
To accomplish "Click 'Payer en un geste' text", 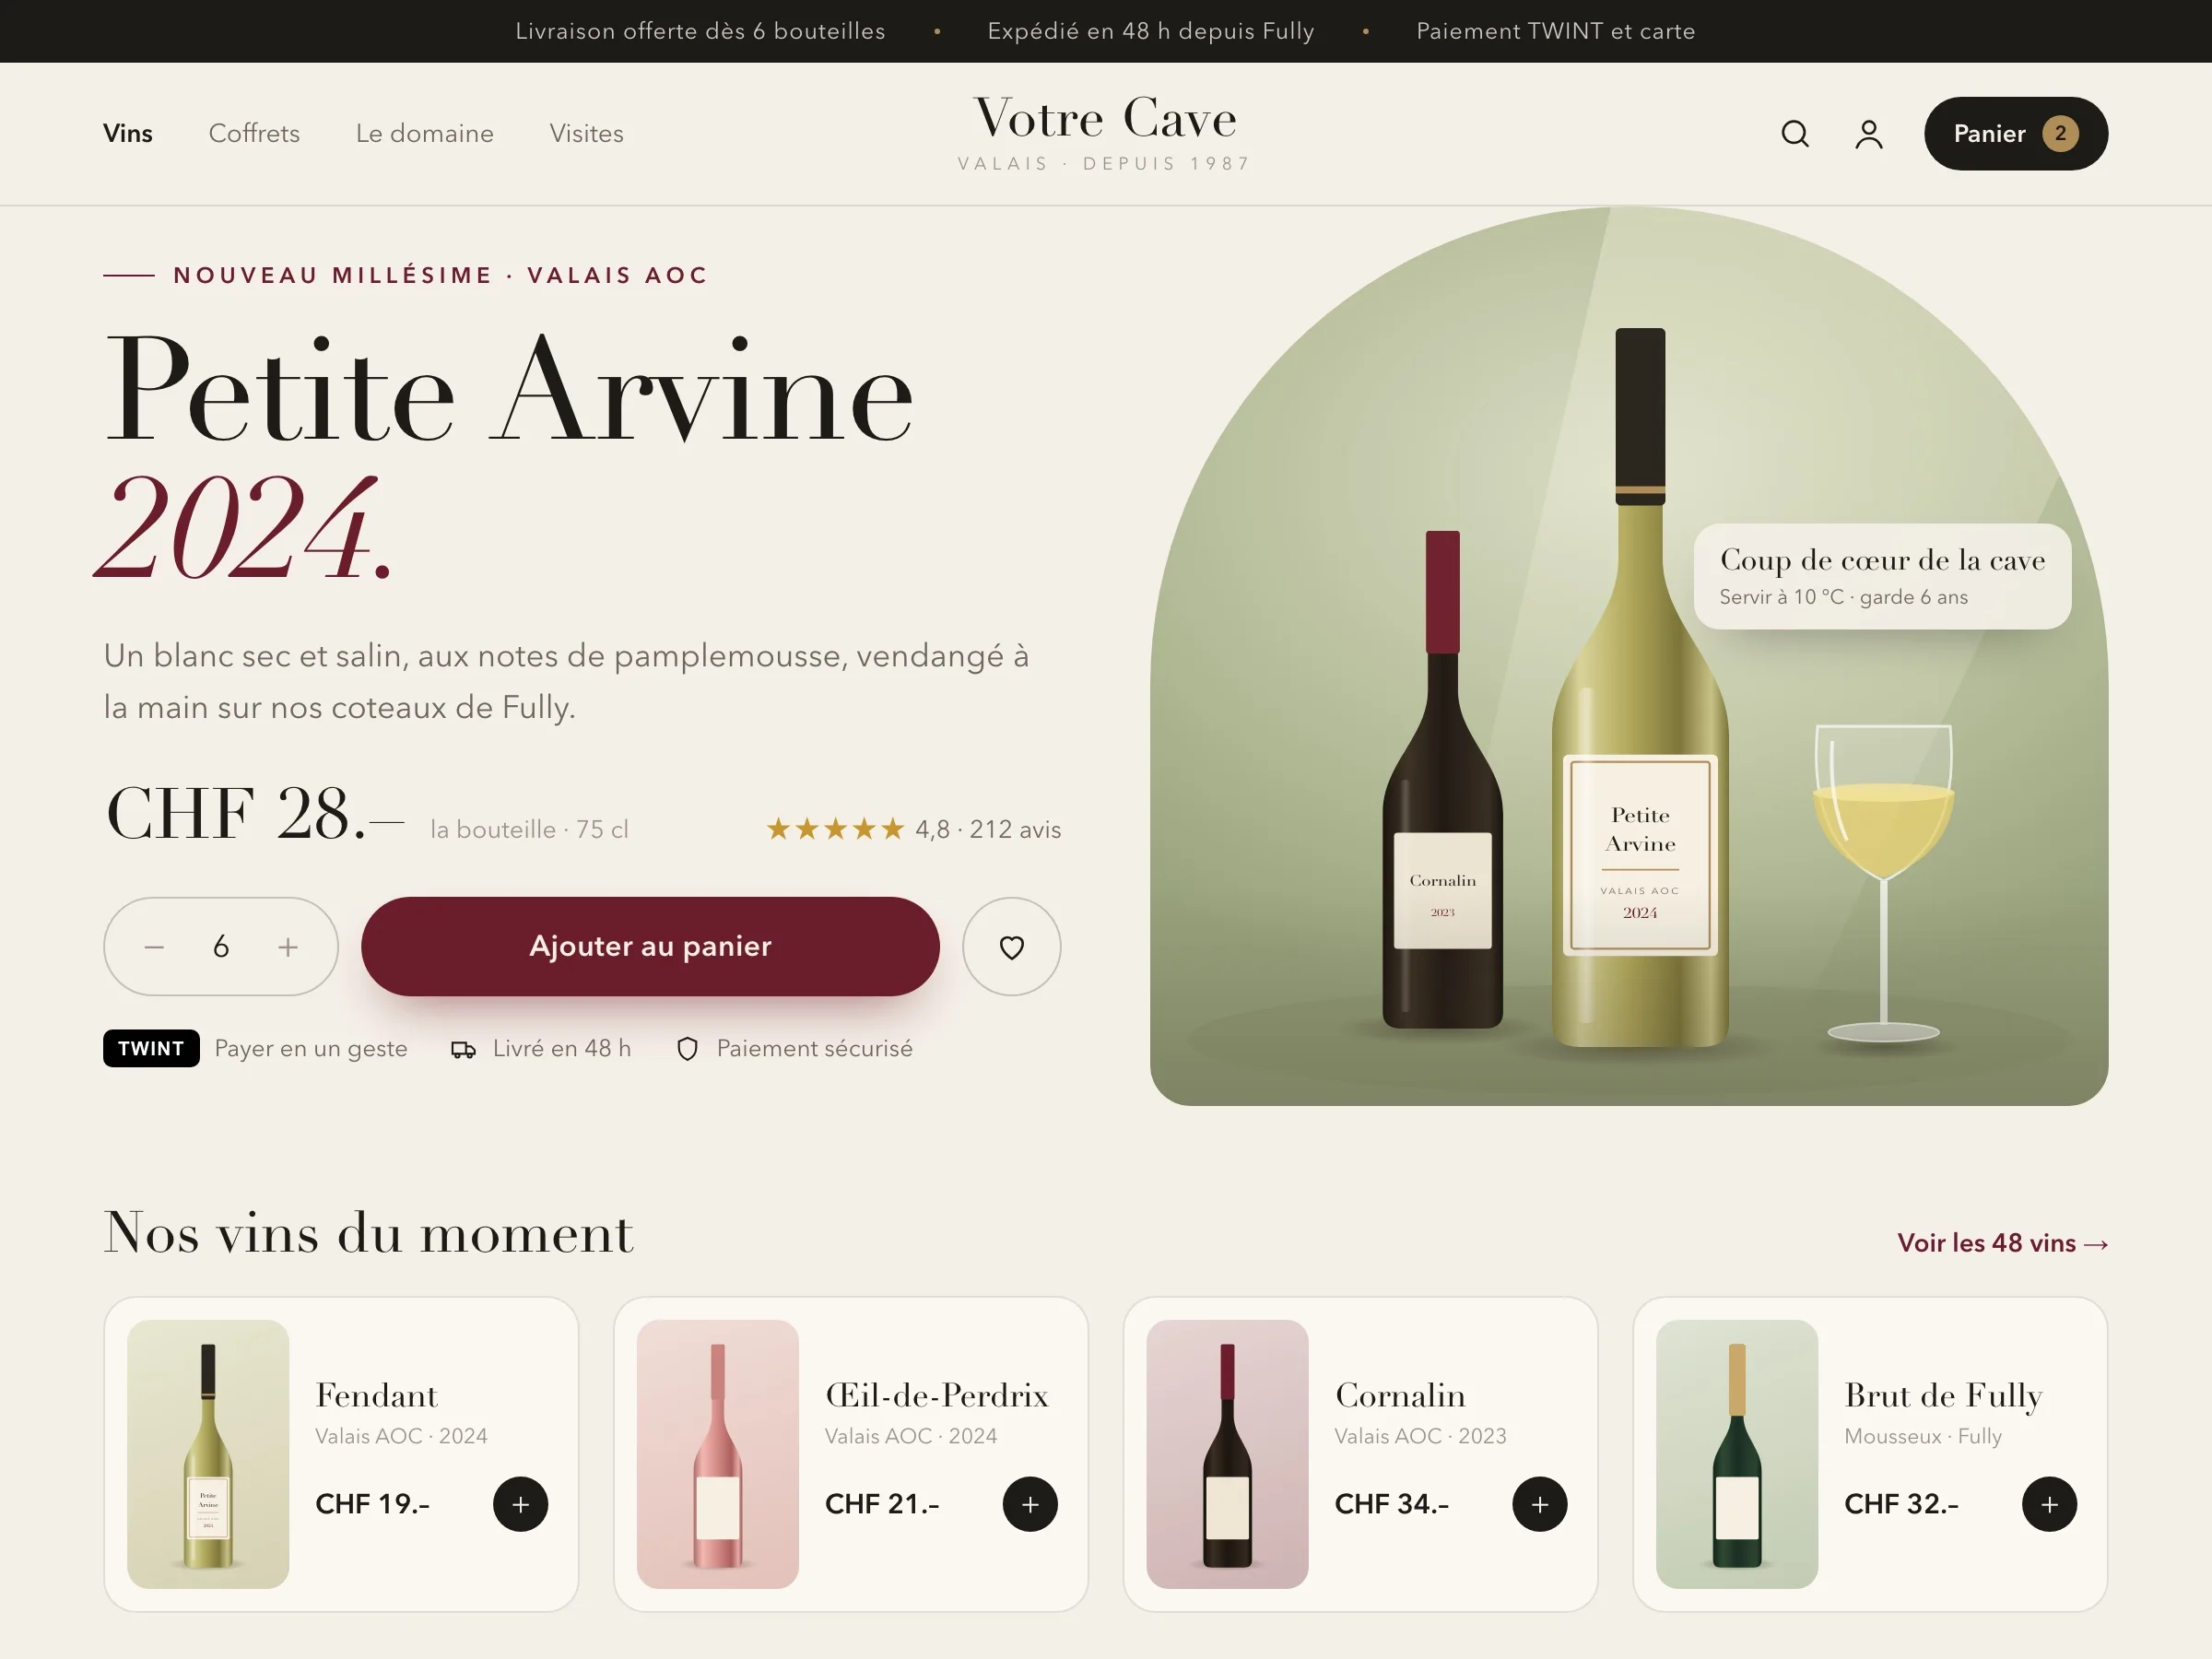I will coord(311,1048).
